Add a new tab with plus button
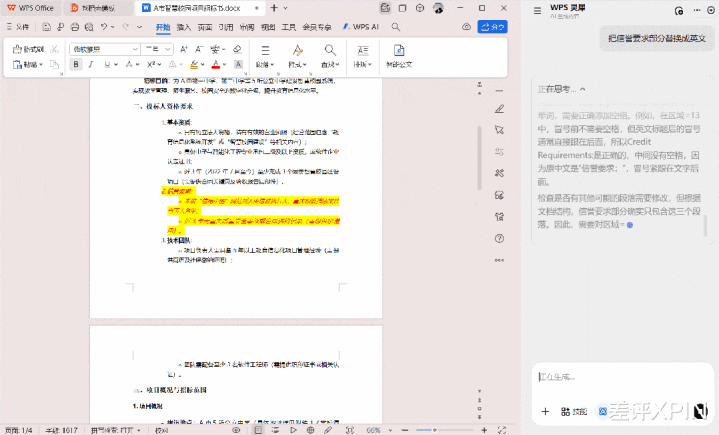Screen dimensions: 719x435 coord(274,8)
